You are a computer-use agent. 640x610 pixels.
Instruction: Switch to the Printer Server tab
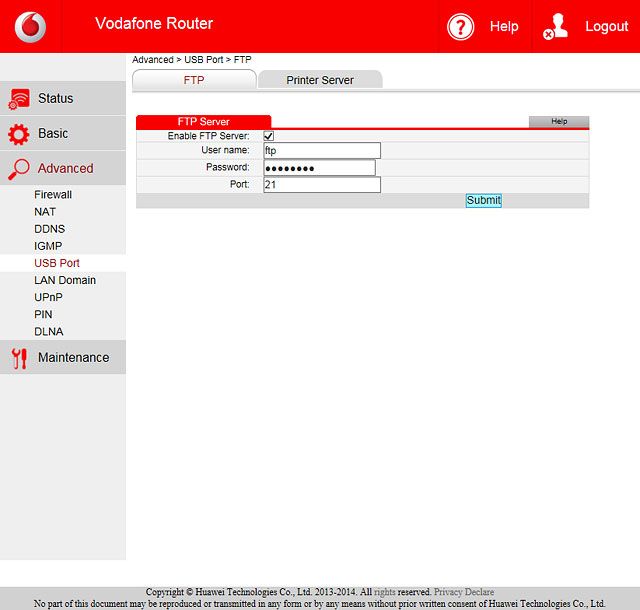pos(320,80)
